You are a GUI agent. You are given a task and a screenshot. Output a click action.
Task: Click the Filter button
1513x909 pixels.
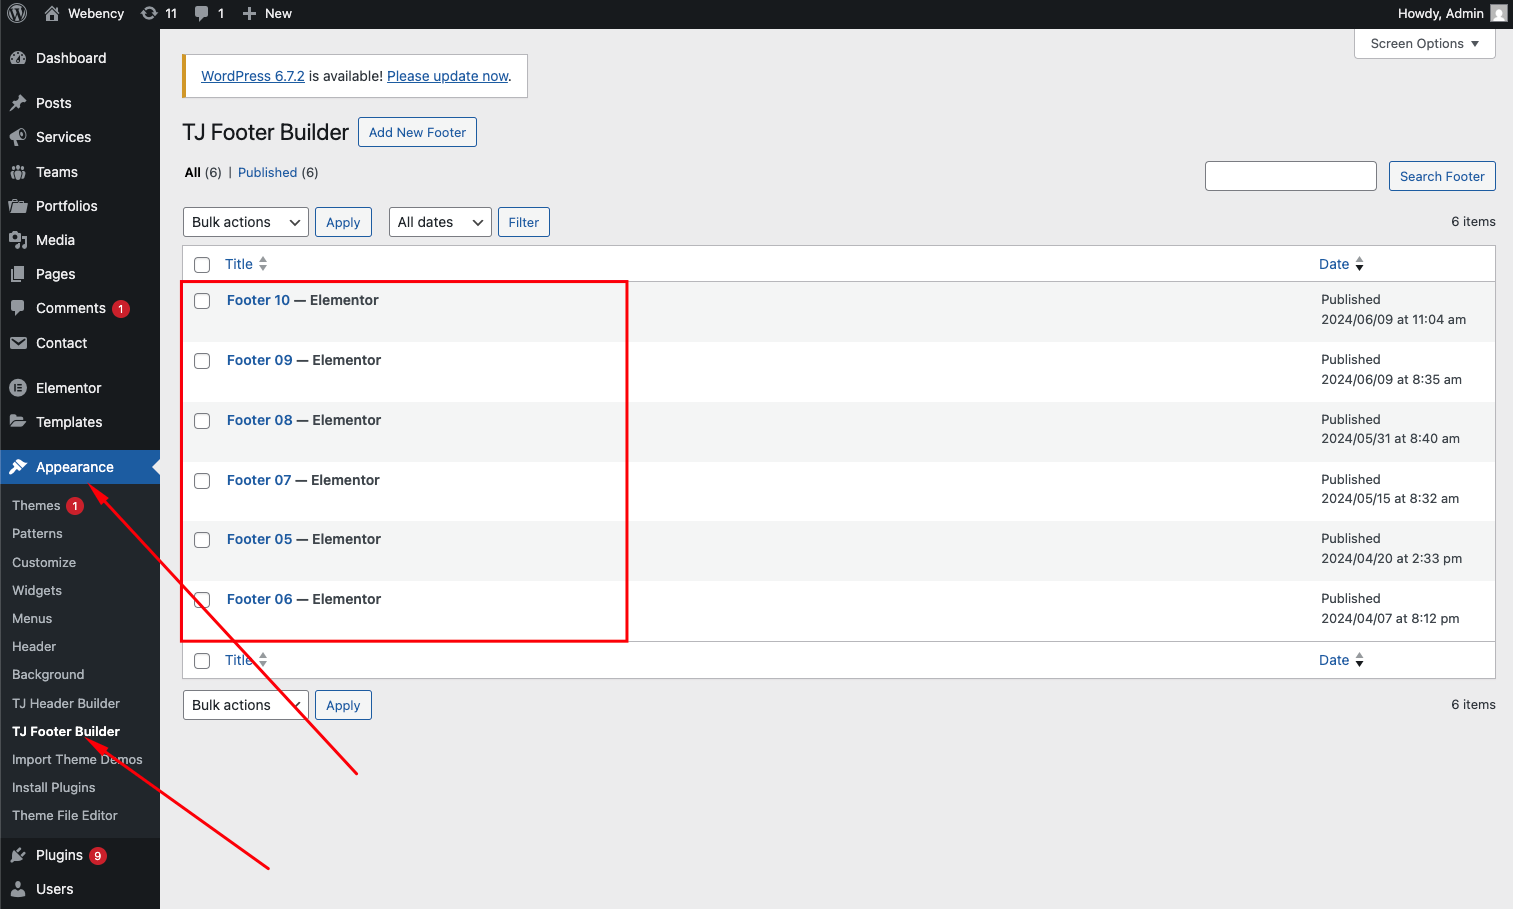click(x=524, y=222)
